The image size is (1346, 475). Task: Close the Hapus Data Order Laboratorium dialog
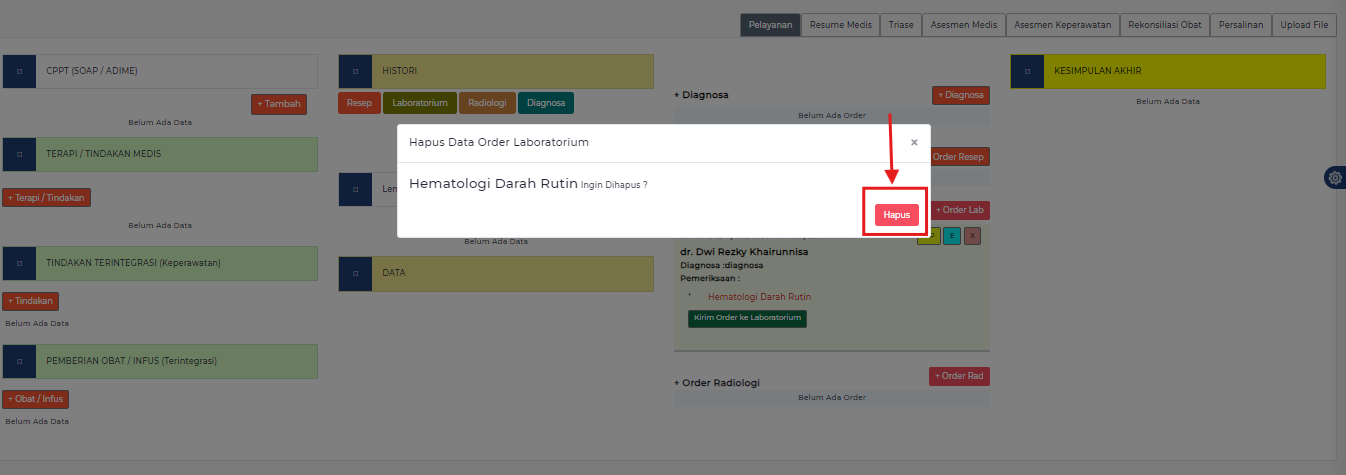pos(914,143)
